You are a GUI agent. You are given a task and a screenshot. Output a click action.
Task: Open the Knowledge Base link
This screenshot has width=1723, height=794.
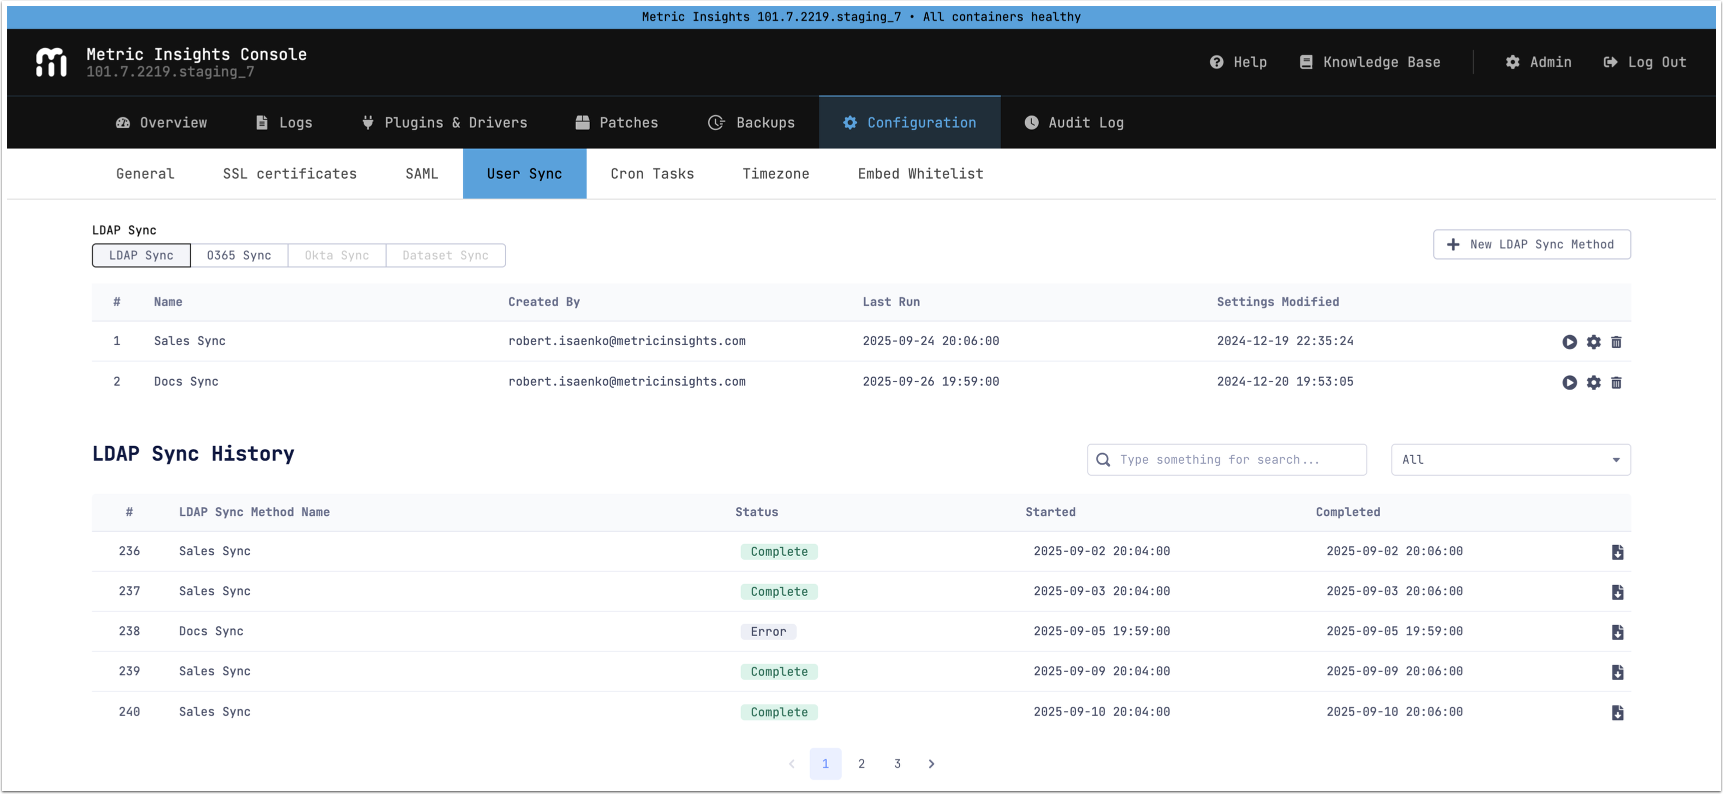click(1370, 62)
